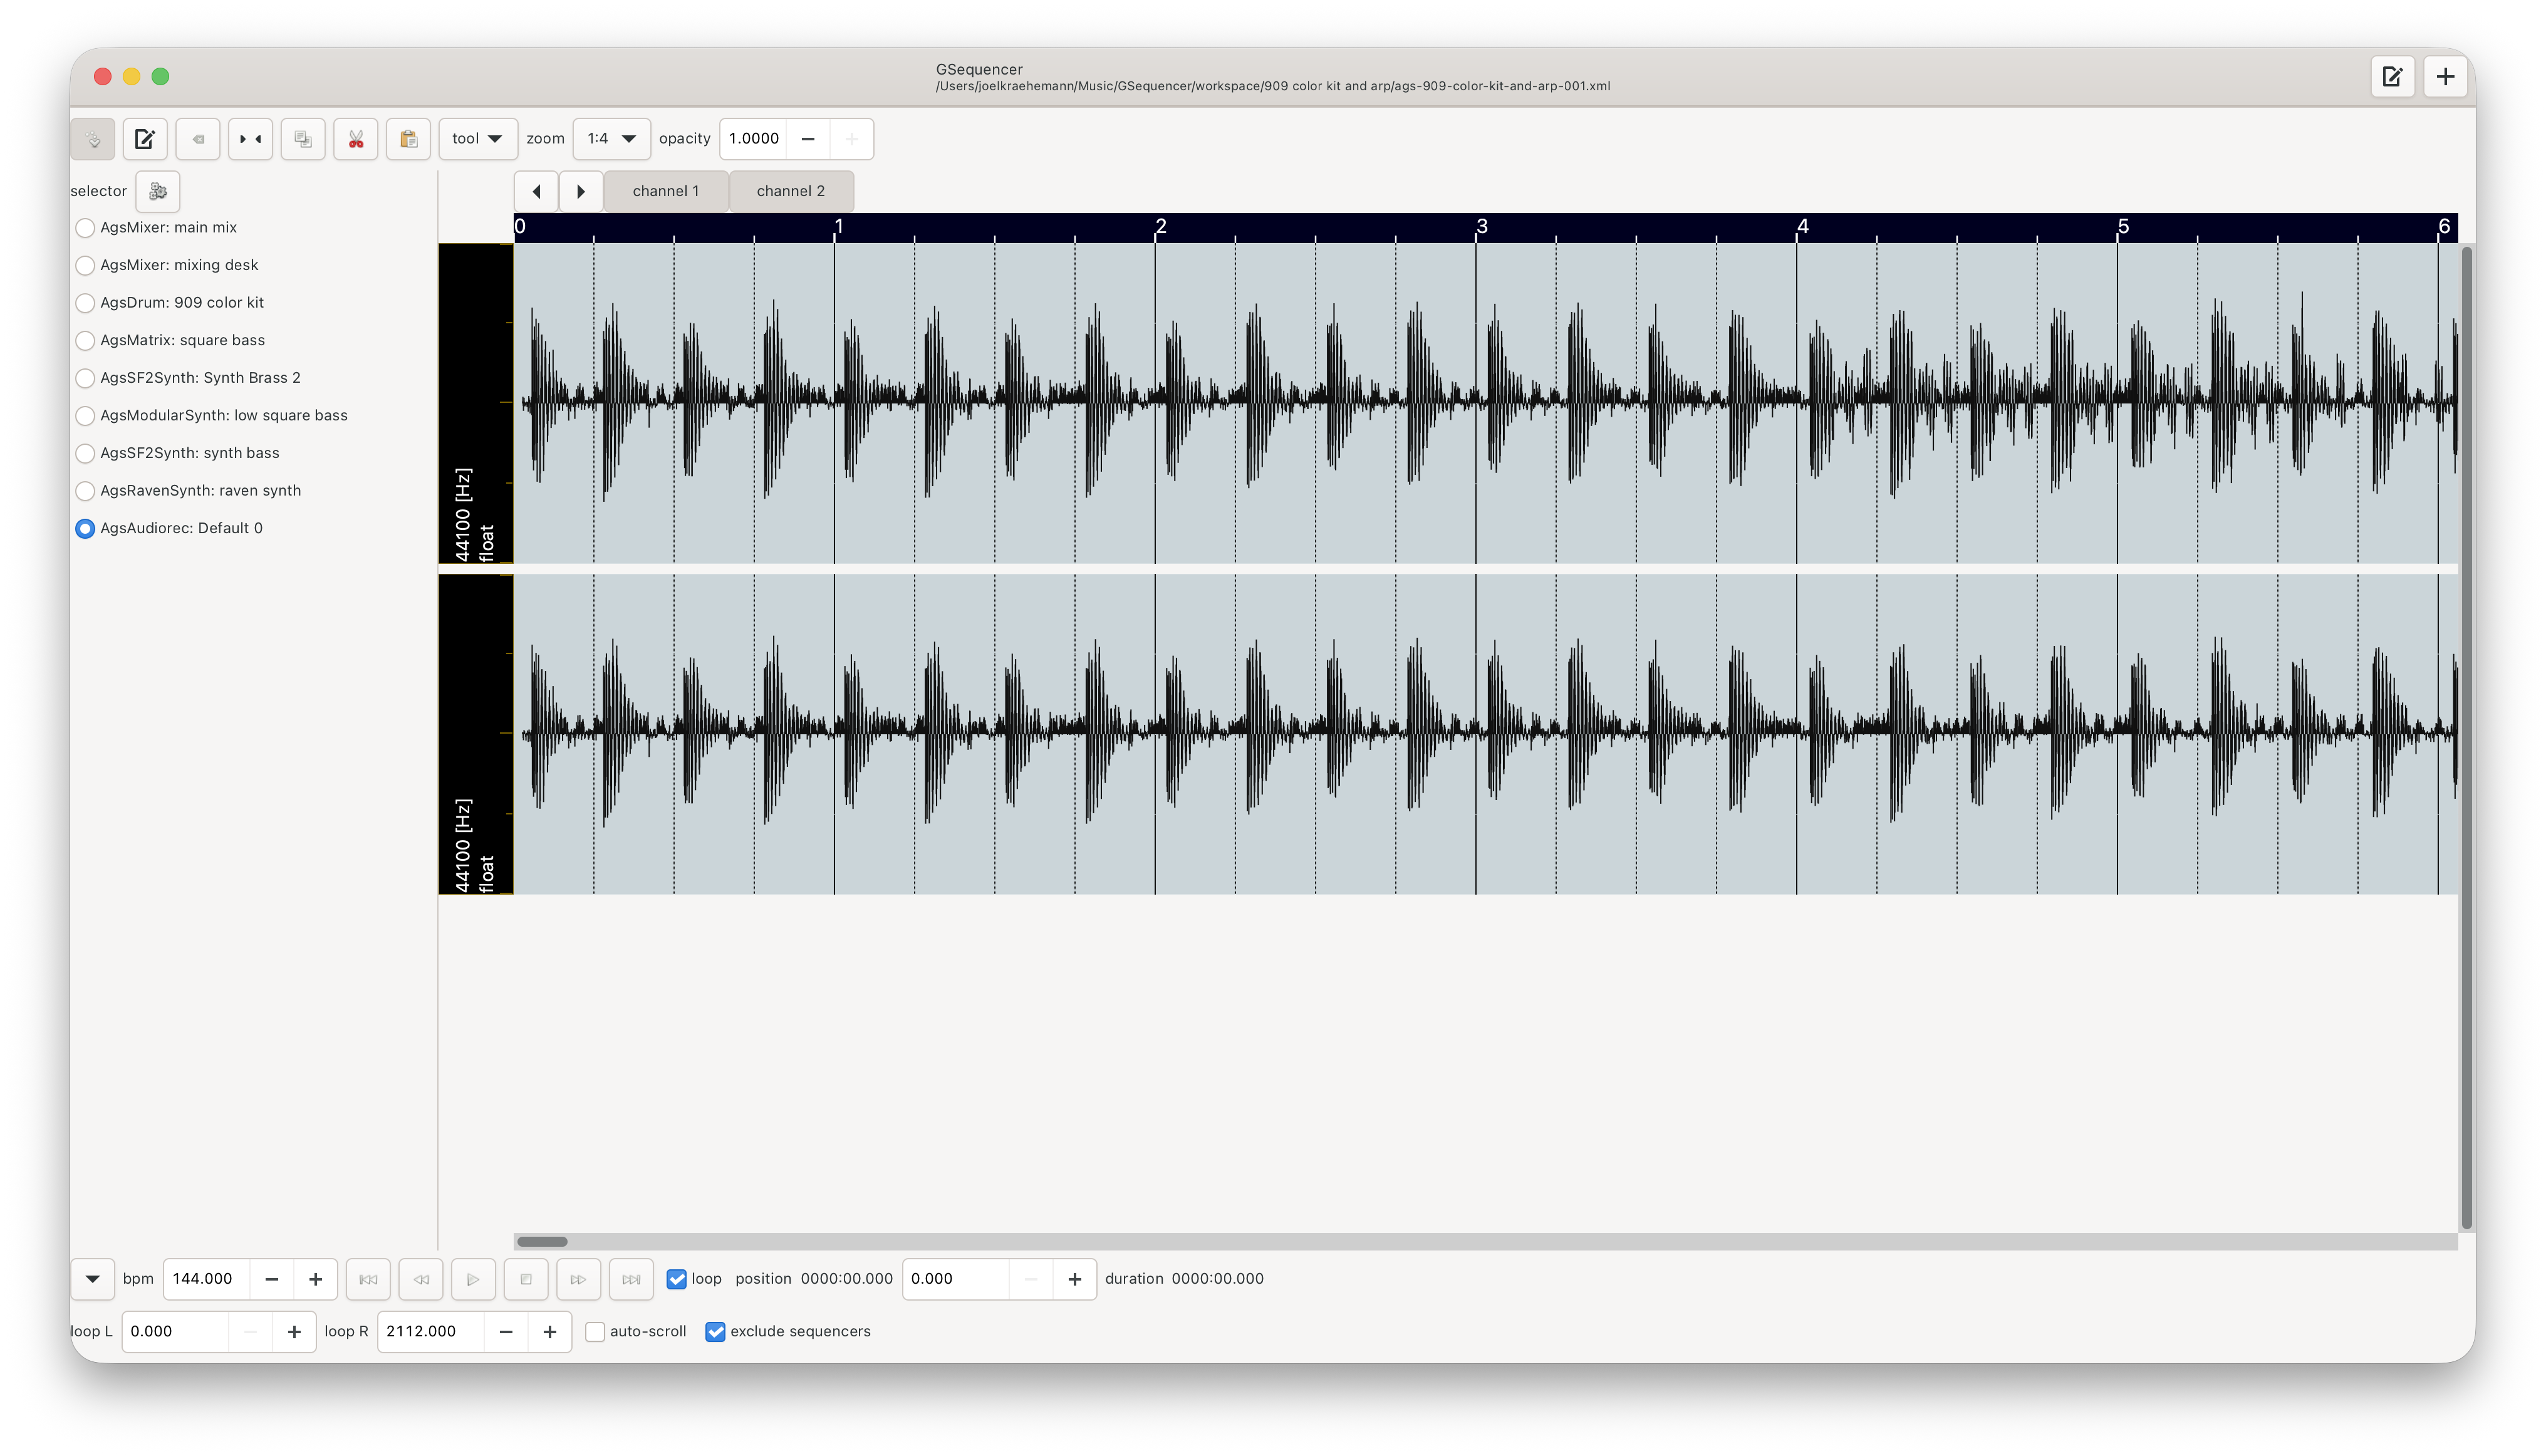Open the machine selector gears button
This screenshot has width=2546, height=1456.
coord(158,191)
